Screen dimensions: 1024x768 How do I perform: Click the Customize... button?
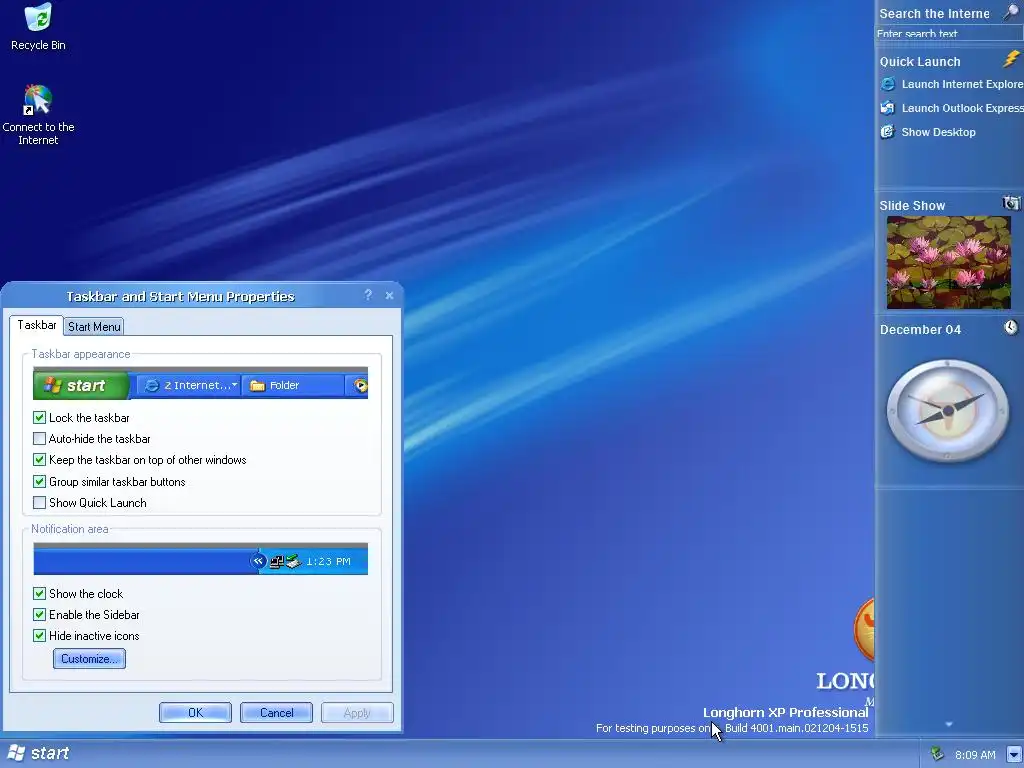tap(89, 658)
